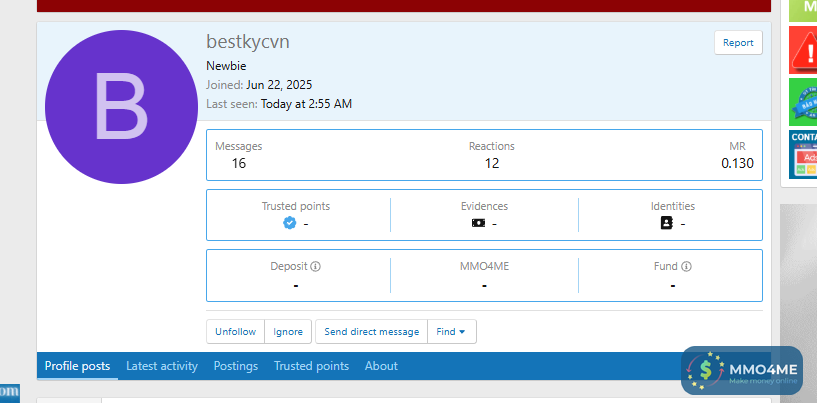The height and width of the screenshot is (403, 817).
Task: Send direct message to bestkycvn
Action: 372,332
